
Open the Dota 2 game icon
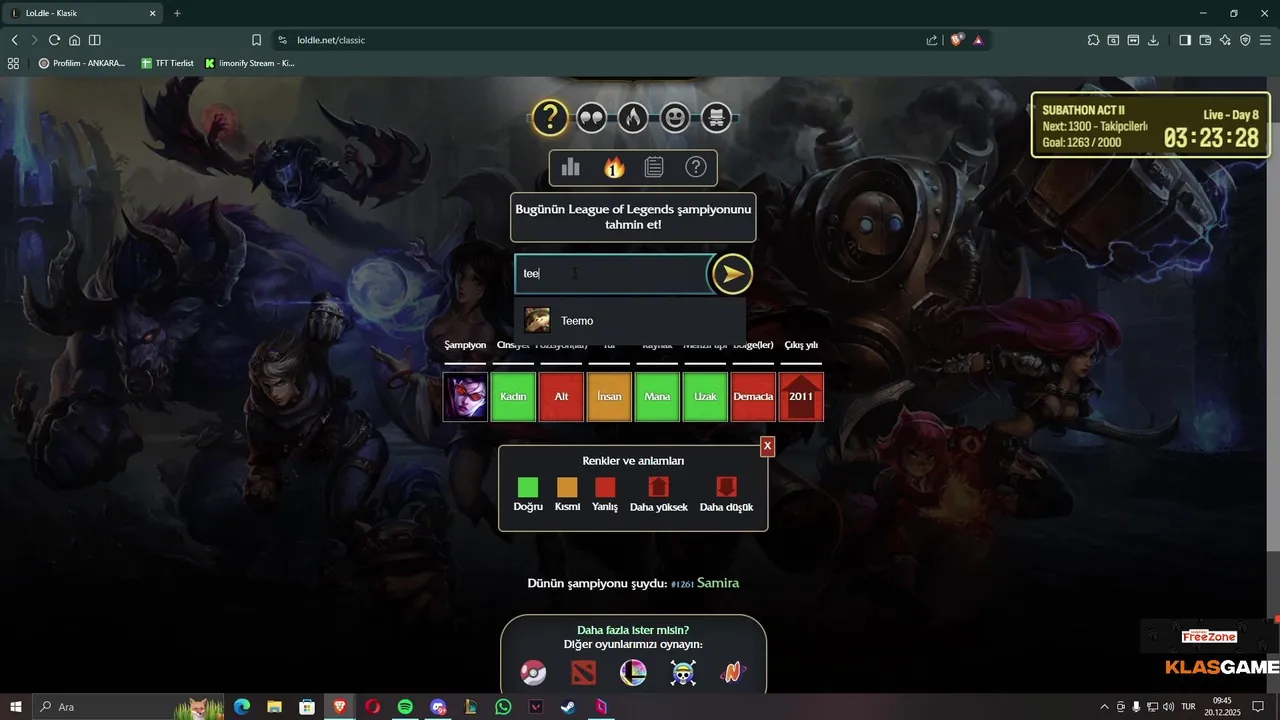(583, 673)
